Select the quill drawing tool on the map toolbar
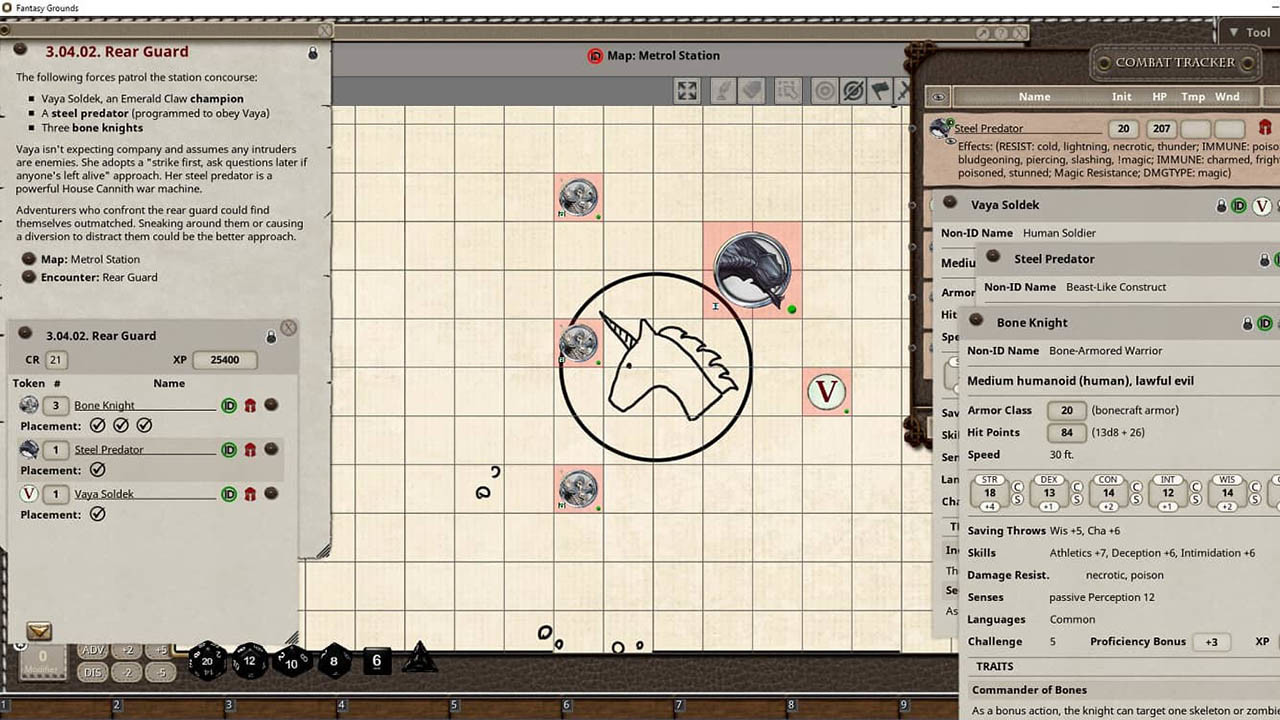This screenshot has width=1280, height=720. (x=722, y=91)
